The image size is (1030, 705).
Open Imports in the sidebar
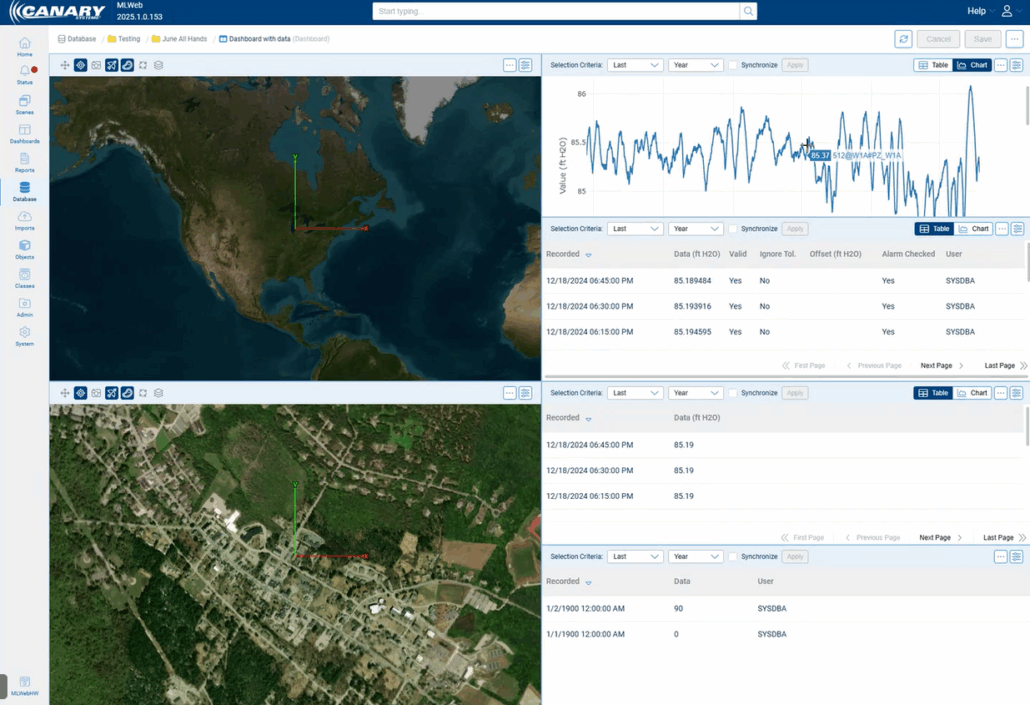(24, 220)
